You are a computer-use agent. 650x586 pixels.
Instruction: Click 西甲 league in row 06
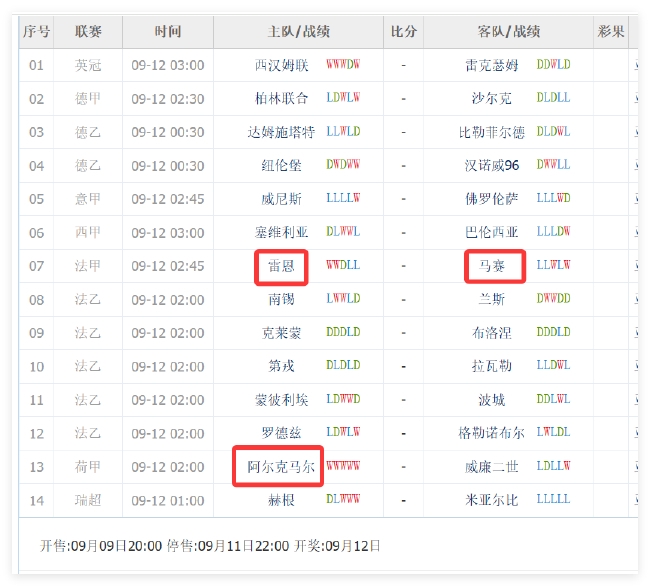(88, 232)
